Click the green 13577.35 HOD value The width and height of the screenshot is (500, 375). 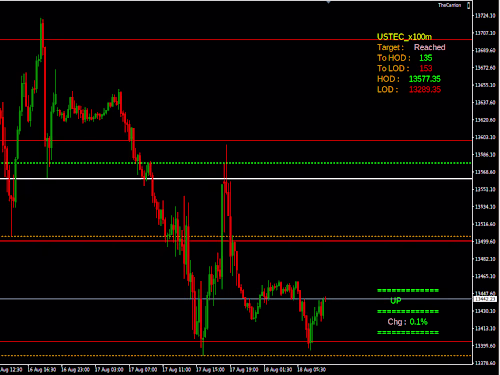(424, 79)
